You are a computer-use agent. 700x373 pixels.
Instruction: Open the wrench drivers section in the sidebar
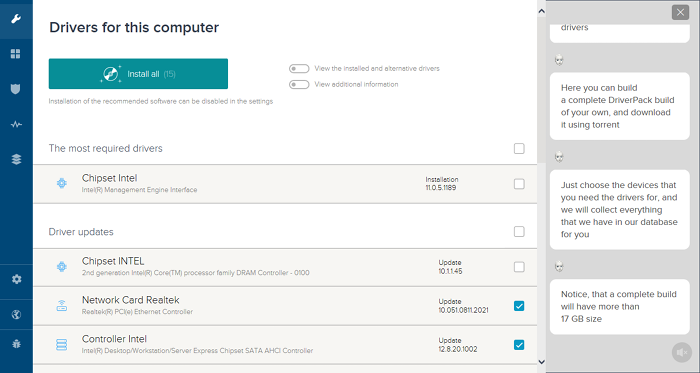tap(16, 19)
